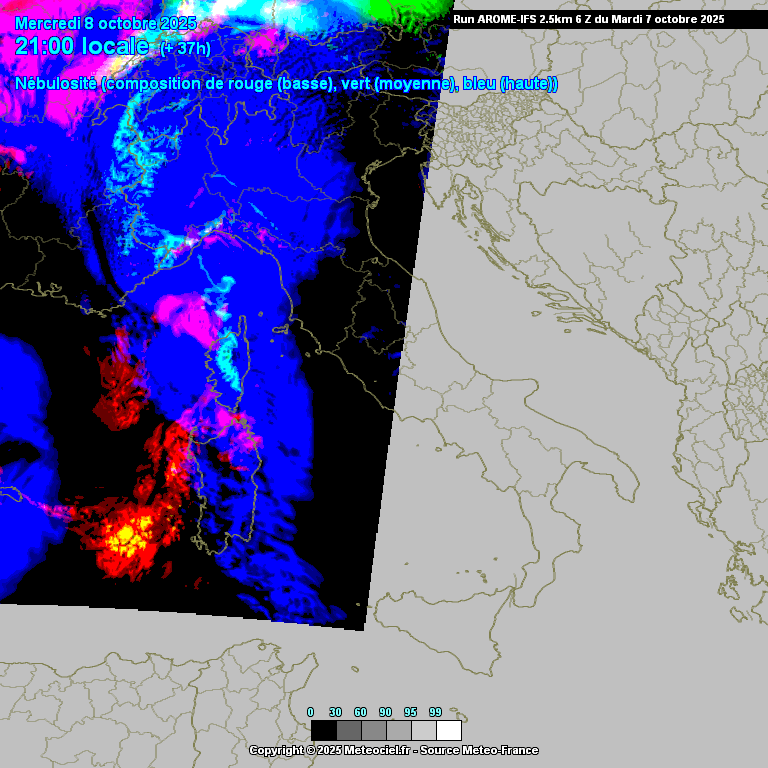Select the darkest gray legend swatch
Screen dimensions: 768x768
[348, 730]
